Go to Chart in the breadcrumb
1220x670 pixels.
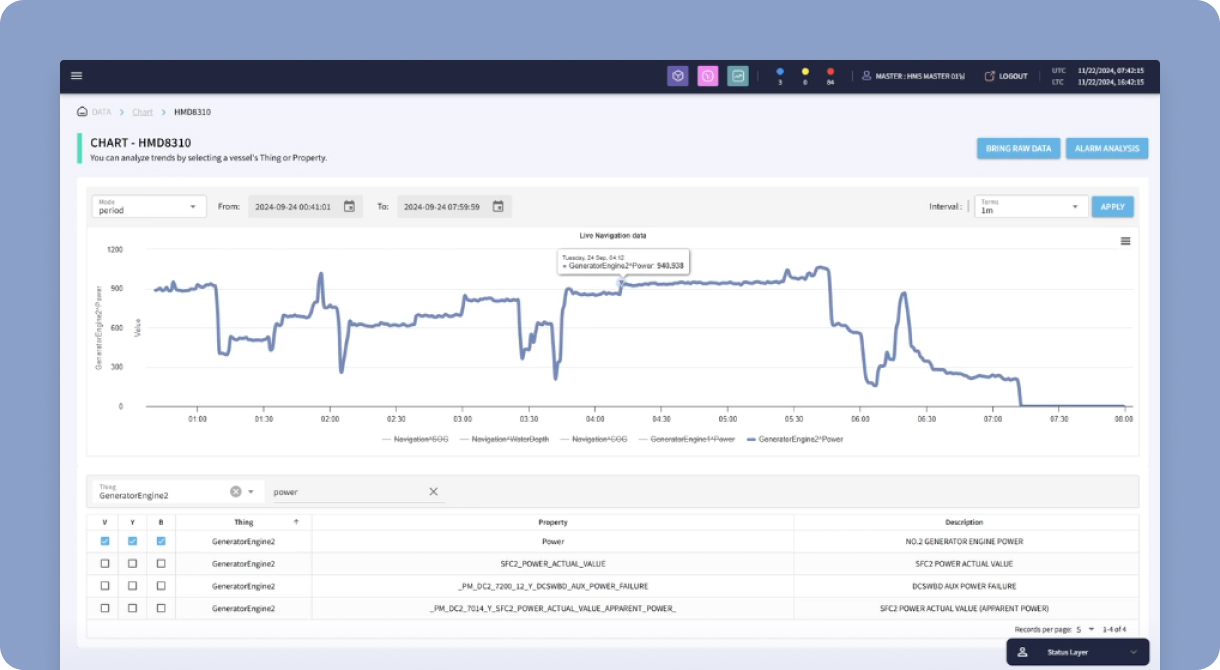click(143, 112)
